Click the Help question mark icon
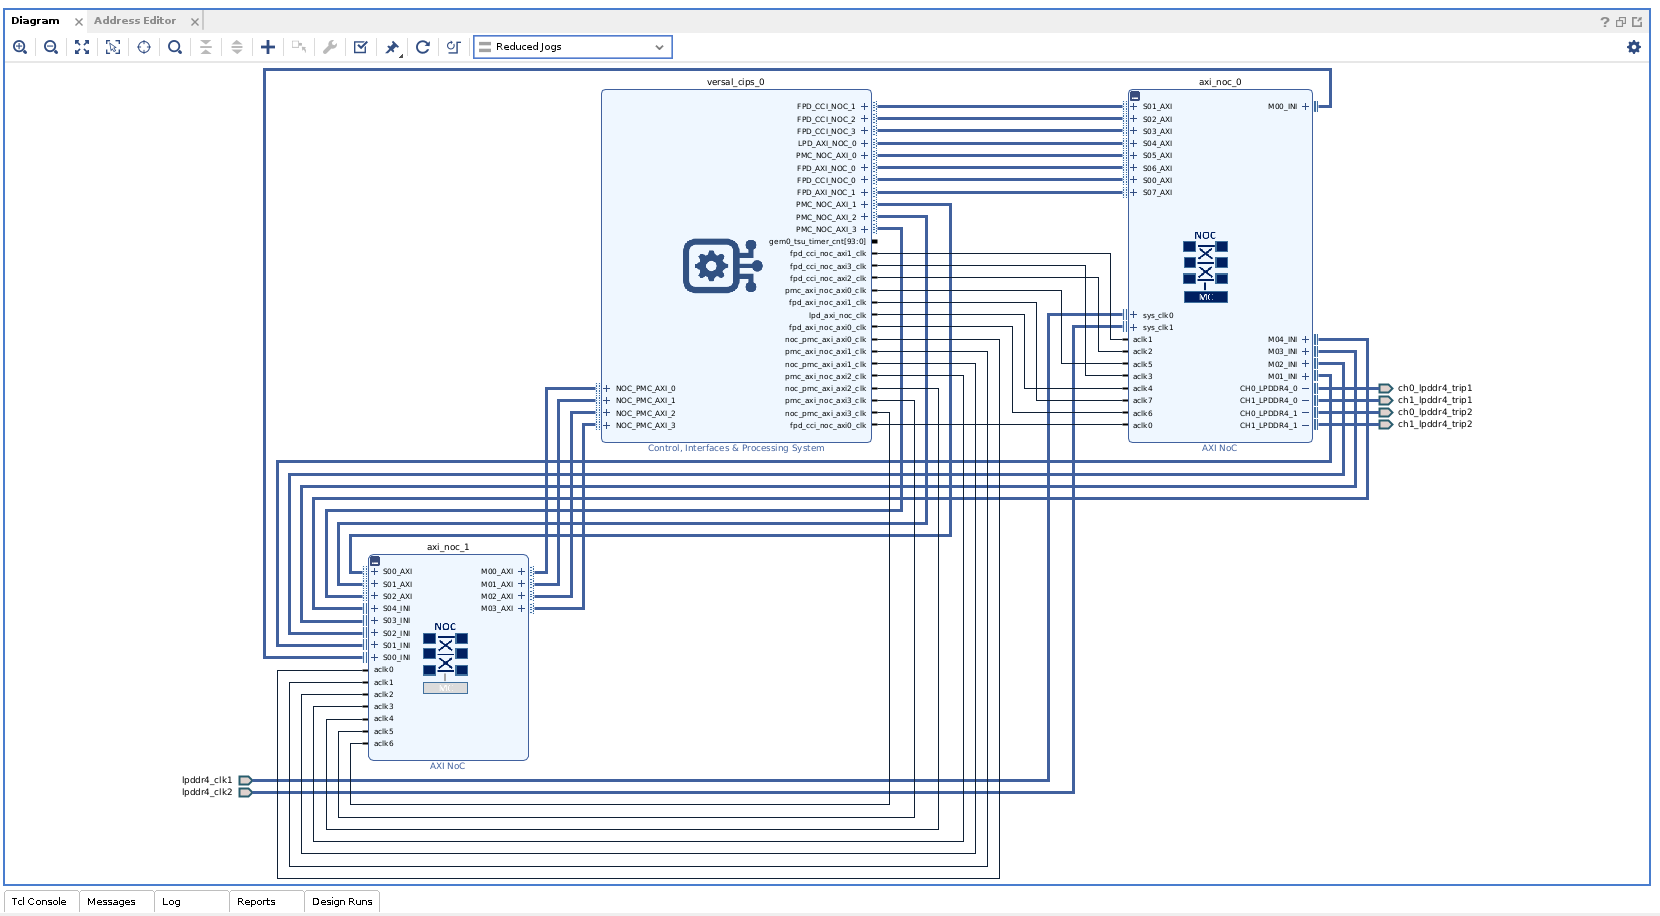This screenshot has height=916, width=1660. coord(1604,20)
